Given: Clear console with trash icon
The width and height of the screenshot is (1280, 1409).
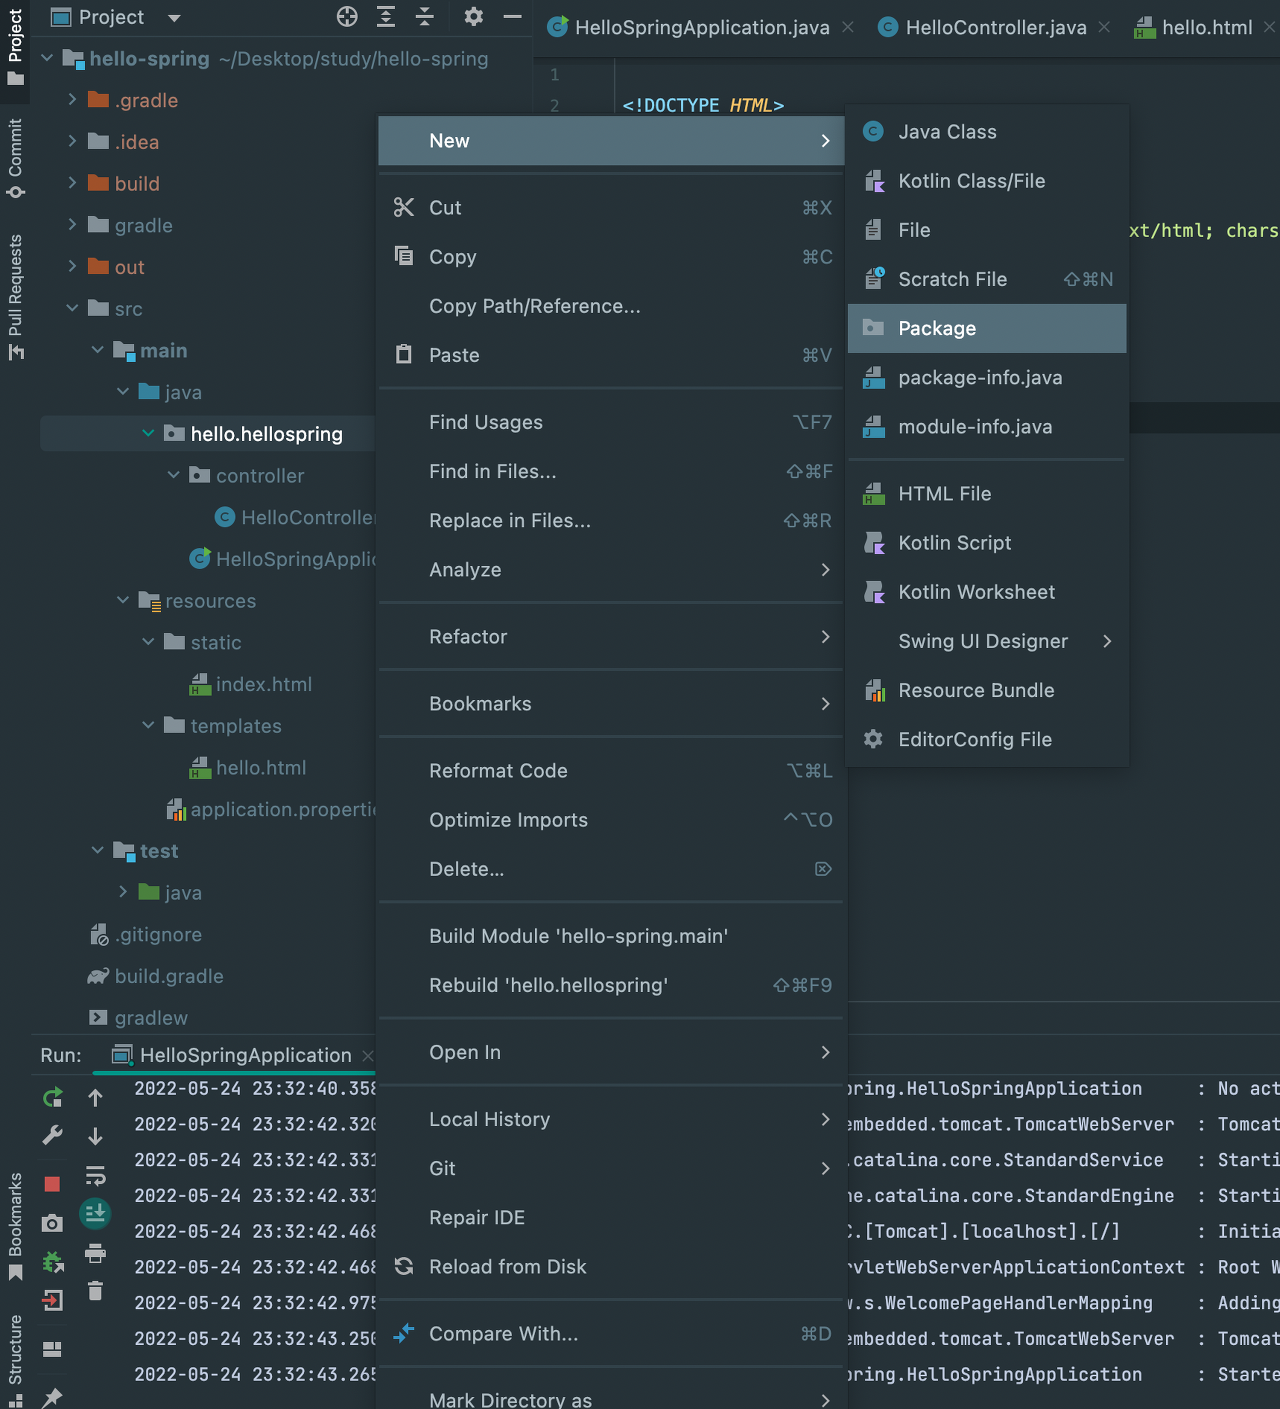Looking at the screenshot, I should click(95, 1291).
